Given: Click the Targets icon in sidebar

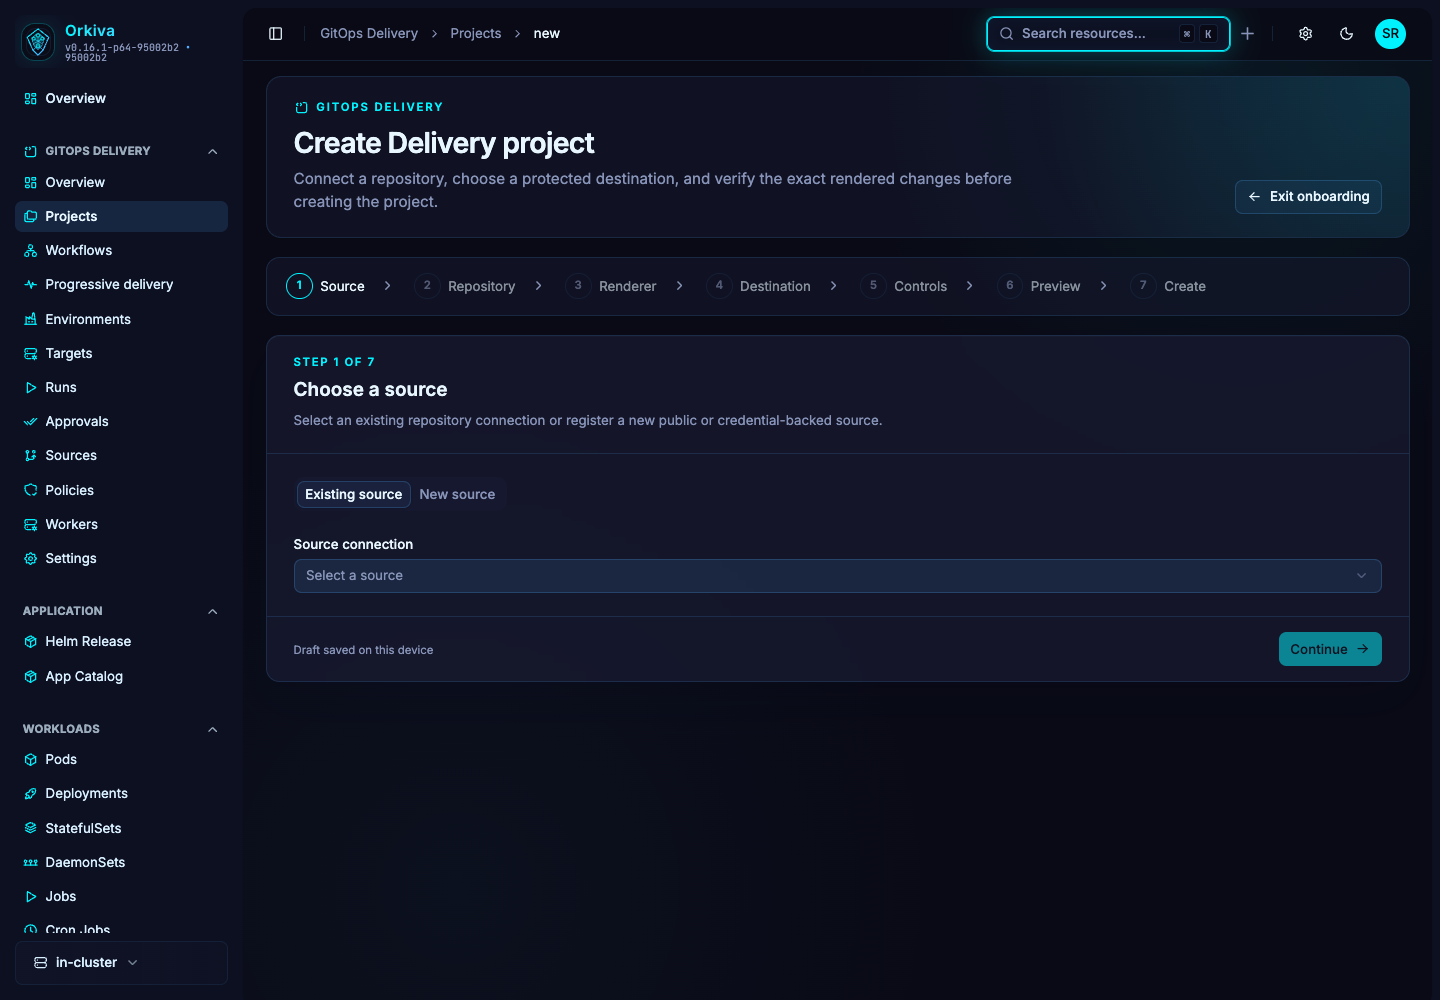Looking at the screenshot, I should [x=31, y=354].
